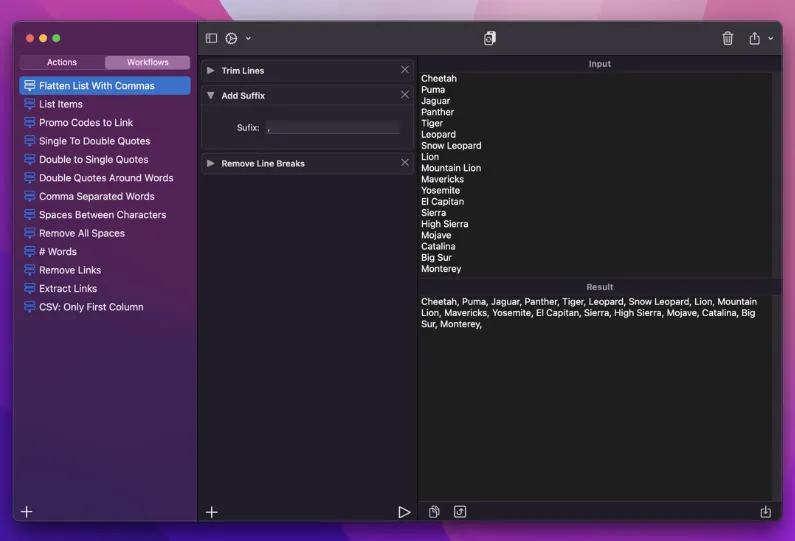Select Flatten List With Commas workflow
This screenshot has height=541, width=795.
point(105,86)
